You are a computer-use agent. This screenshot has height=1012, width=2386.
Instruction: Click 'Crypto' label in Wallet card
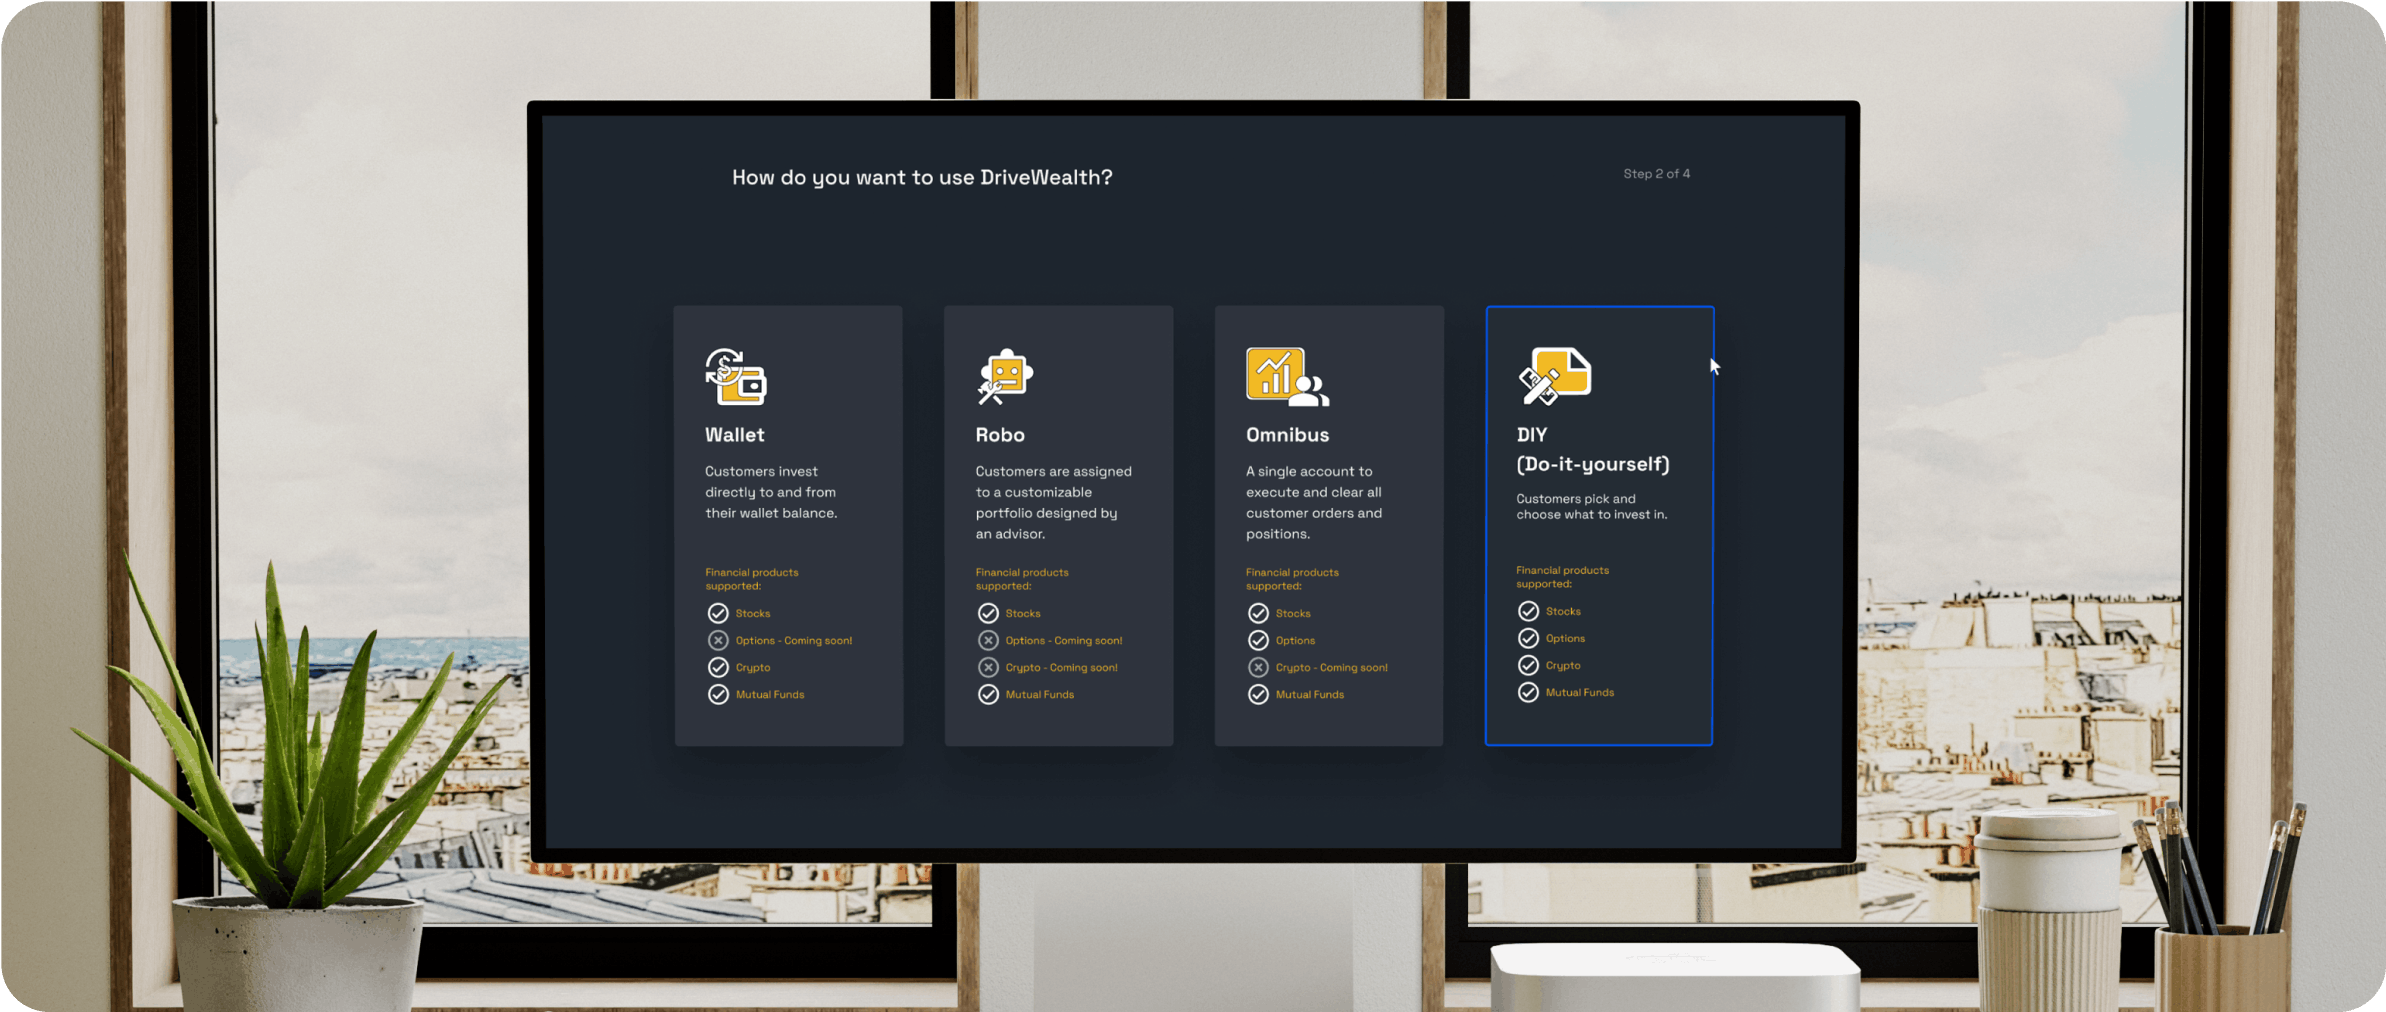click(x=753, y=668)
